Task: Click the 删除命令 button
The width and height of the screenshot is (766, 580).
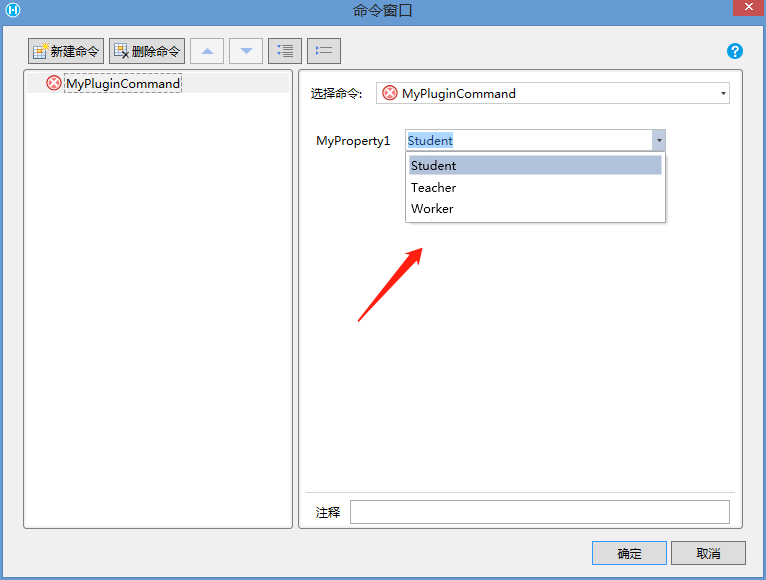Action: point(147,51)
